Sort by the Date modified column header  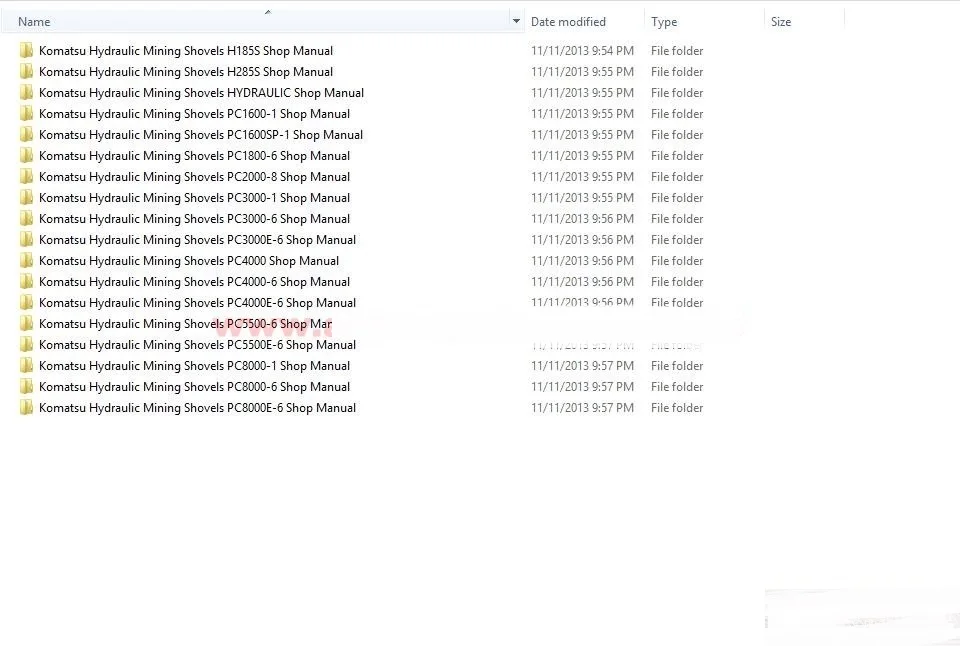(x=568, y=22)
